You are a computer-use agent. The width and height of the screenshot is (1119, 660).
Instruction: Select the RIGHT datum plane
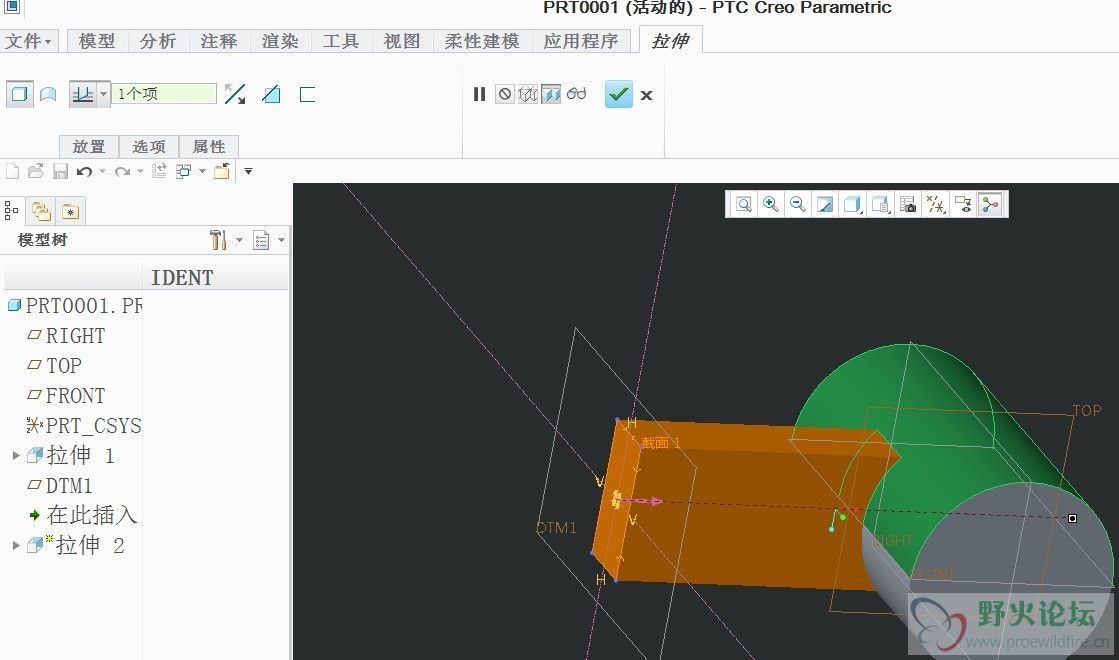[66, 335]
